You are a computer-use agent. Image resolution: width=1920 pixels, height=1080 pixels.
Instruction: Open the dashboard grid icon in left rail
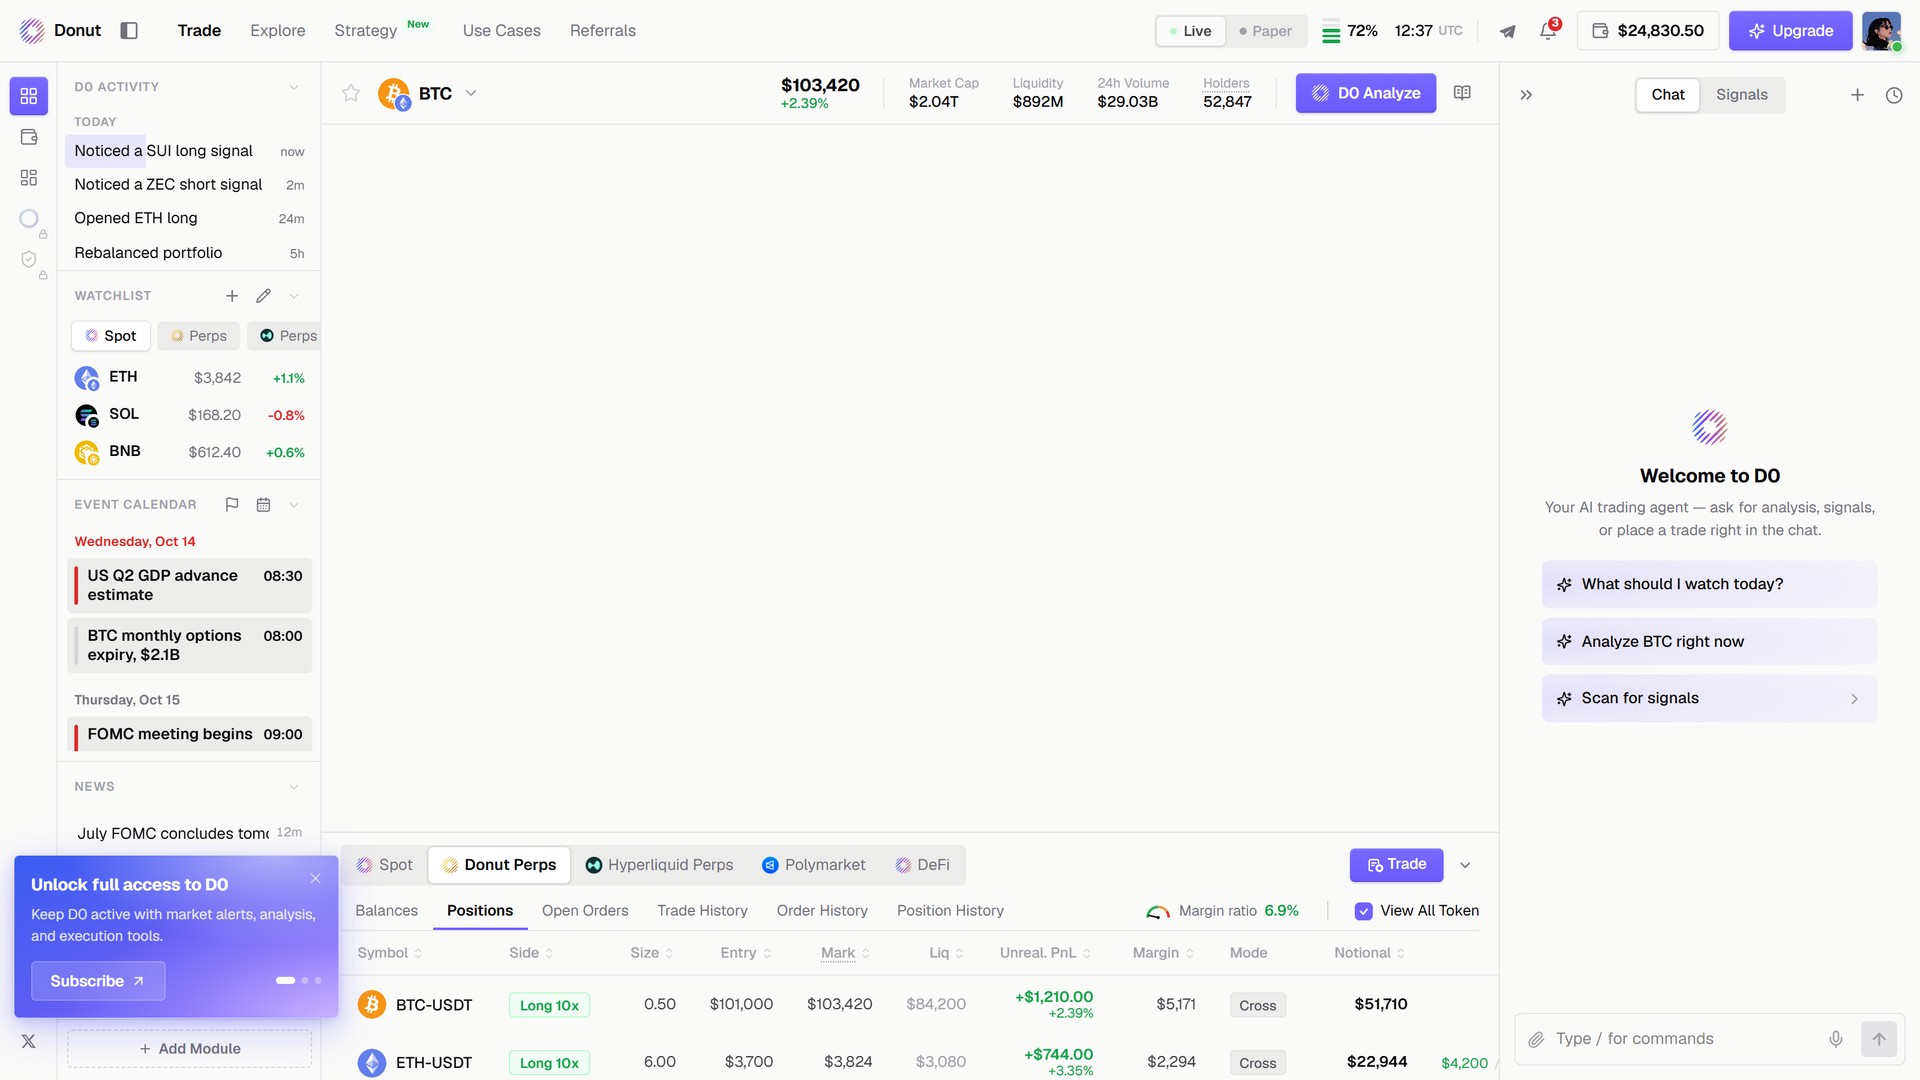tap(29, 96)
